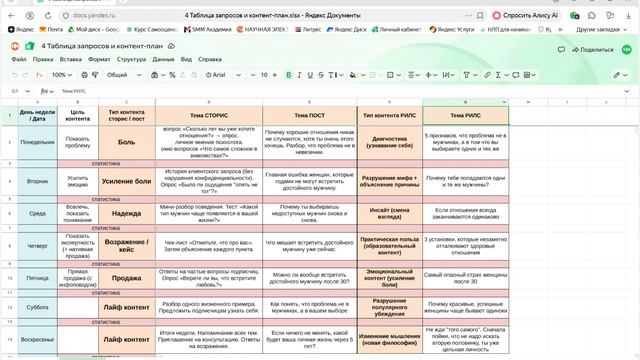The width and height of the screenshot is (640, 360).
Task: Click the print icon in the toolbar
Action: pos(84,75)
